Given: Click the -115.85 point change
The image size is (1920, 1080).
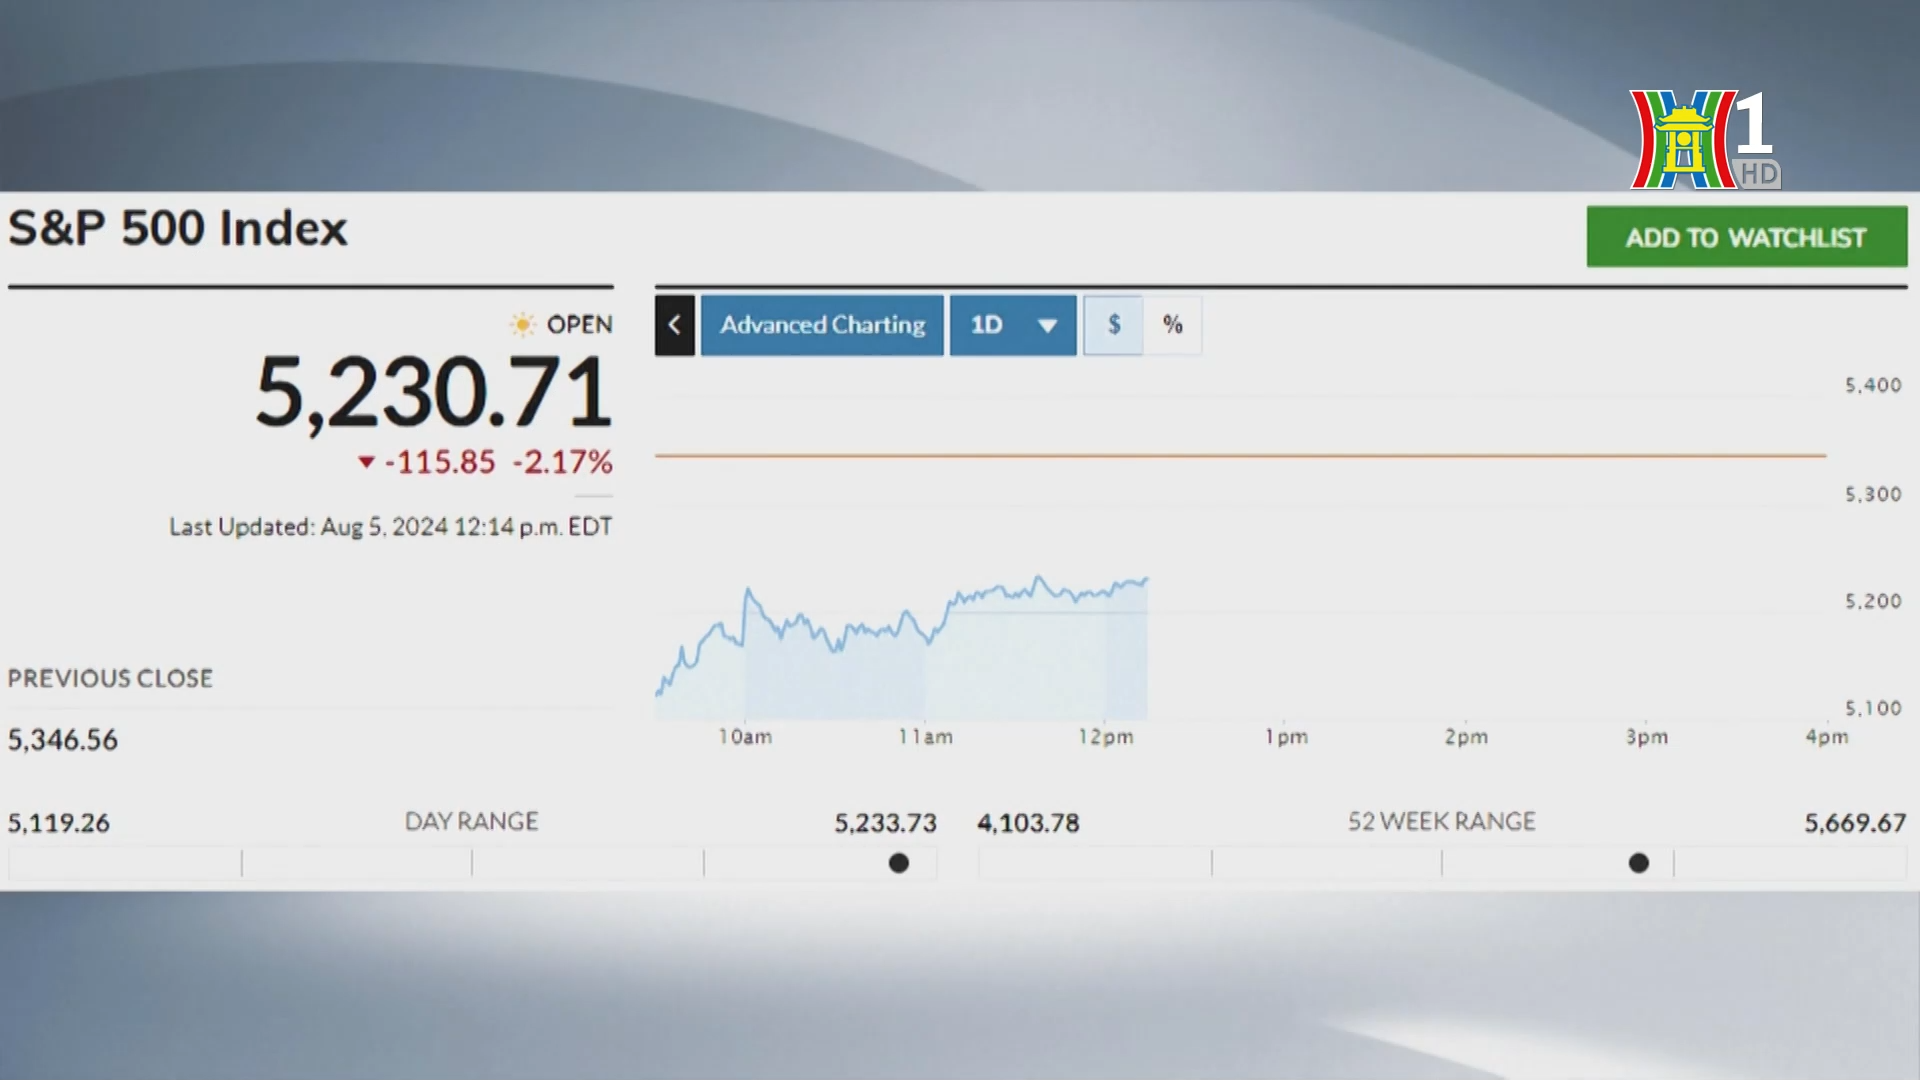Looking at the screenshot, I should pos(440,462).
